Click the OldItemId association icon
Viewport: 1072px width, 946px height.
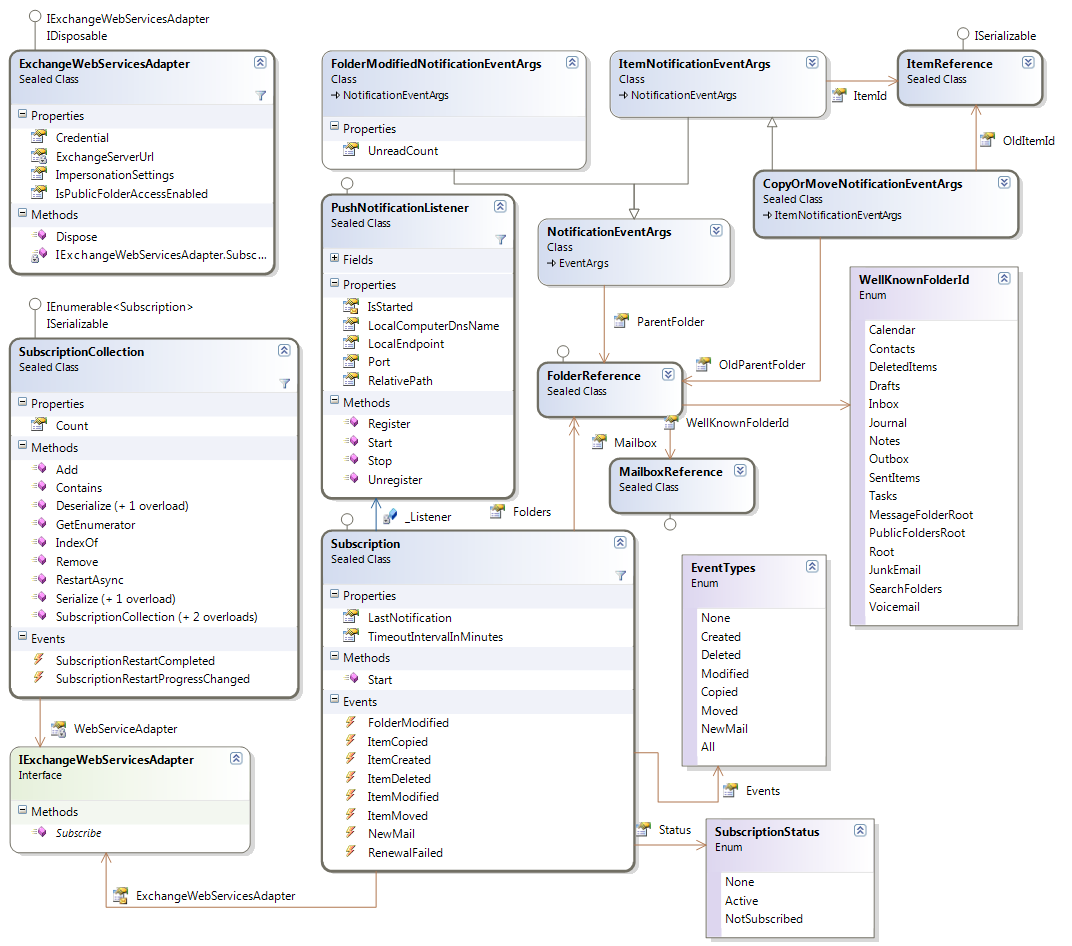pos(987,139)
